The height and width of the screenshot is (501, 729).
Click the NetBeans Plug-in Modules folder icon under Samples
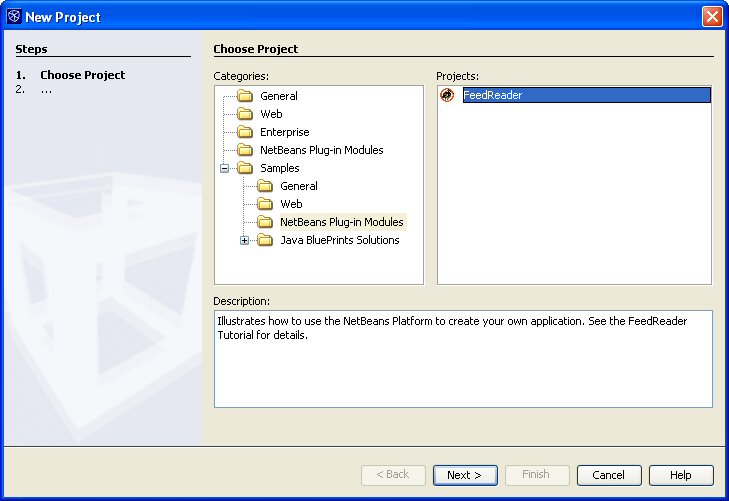(x=265, y=222)
